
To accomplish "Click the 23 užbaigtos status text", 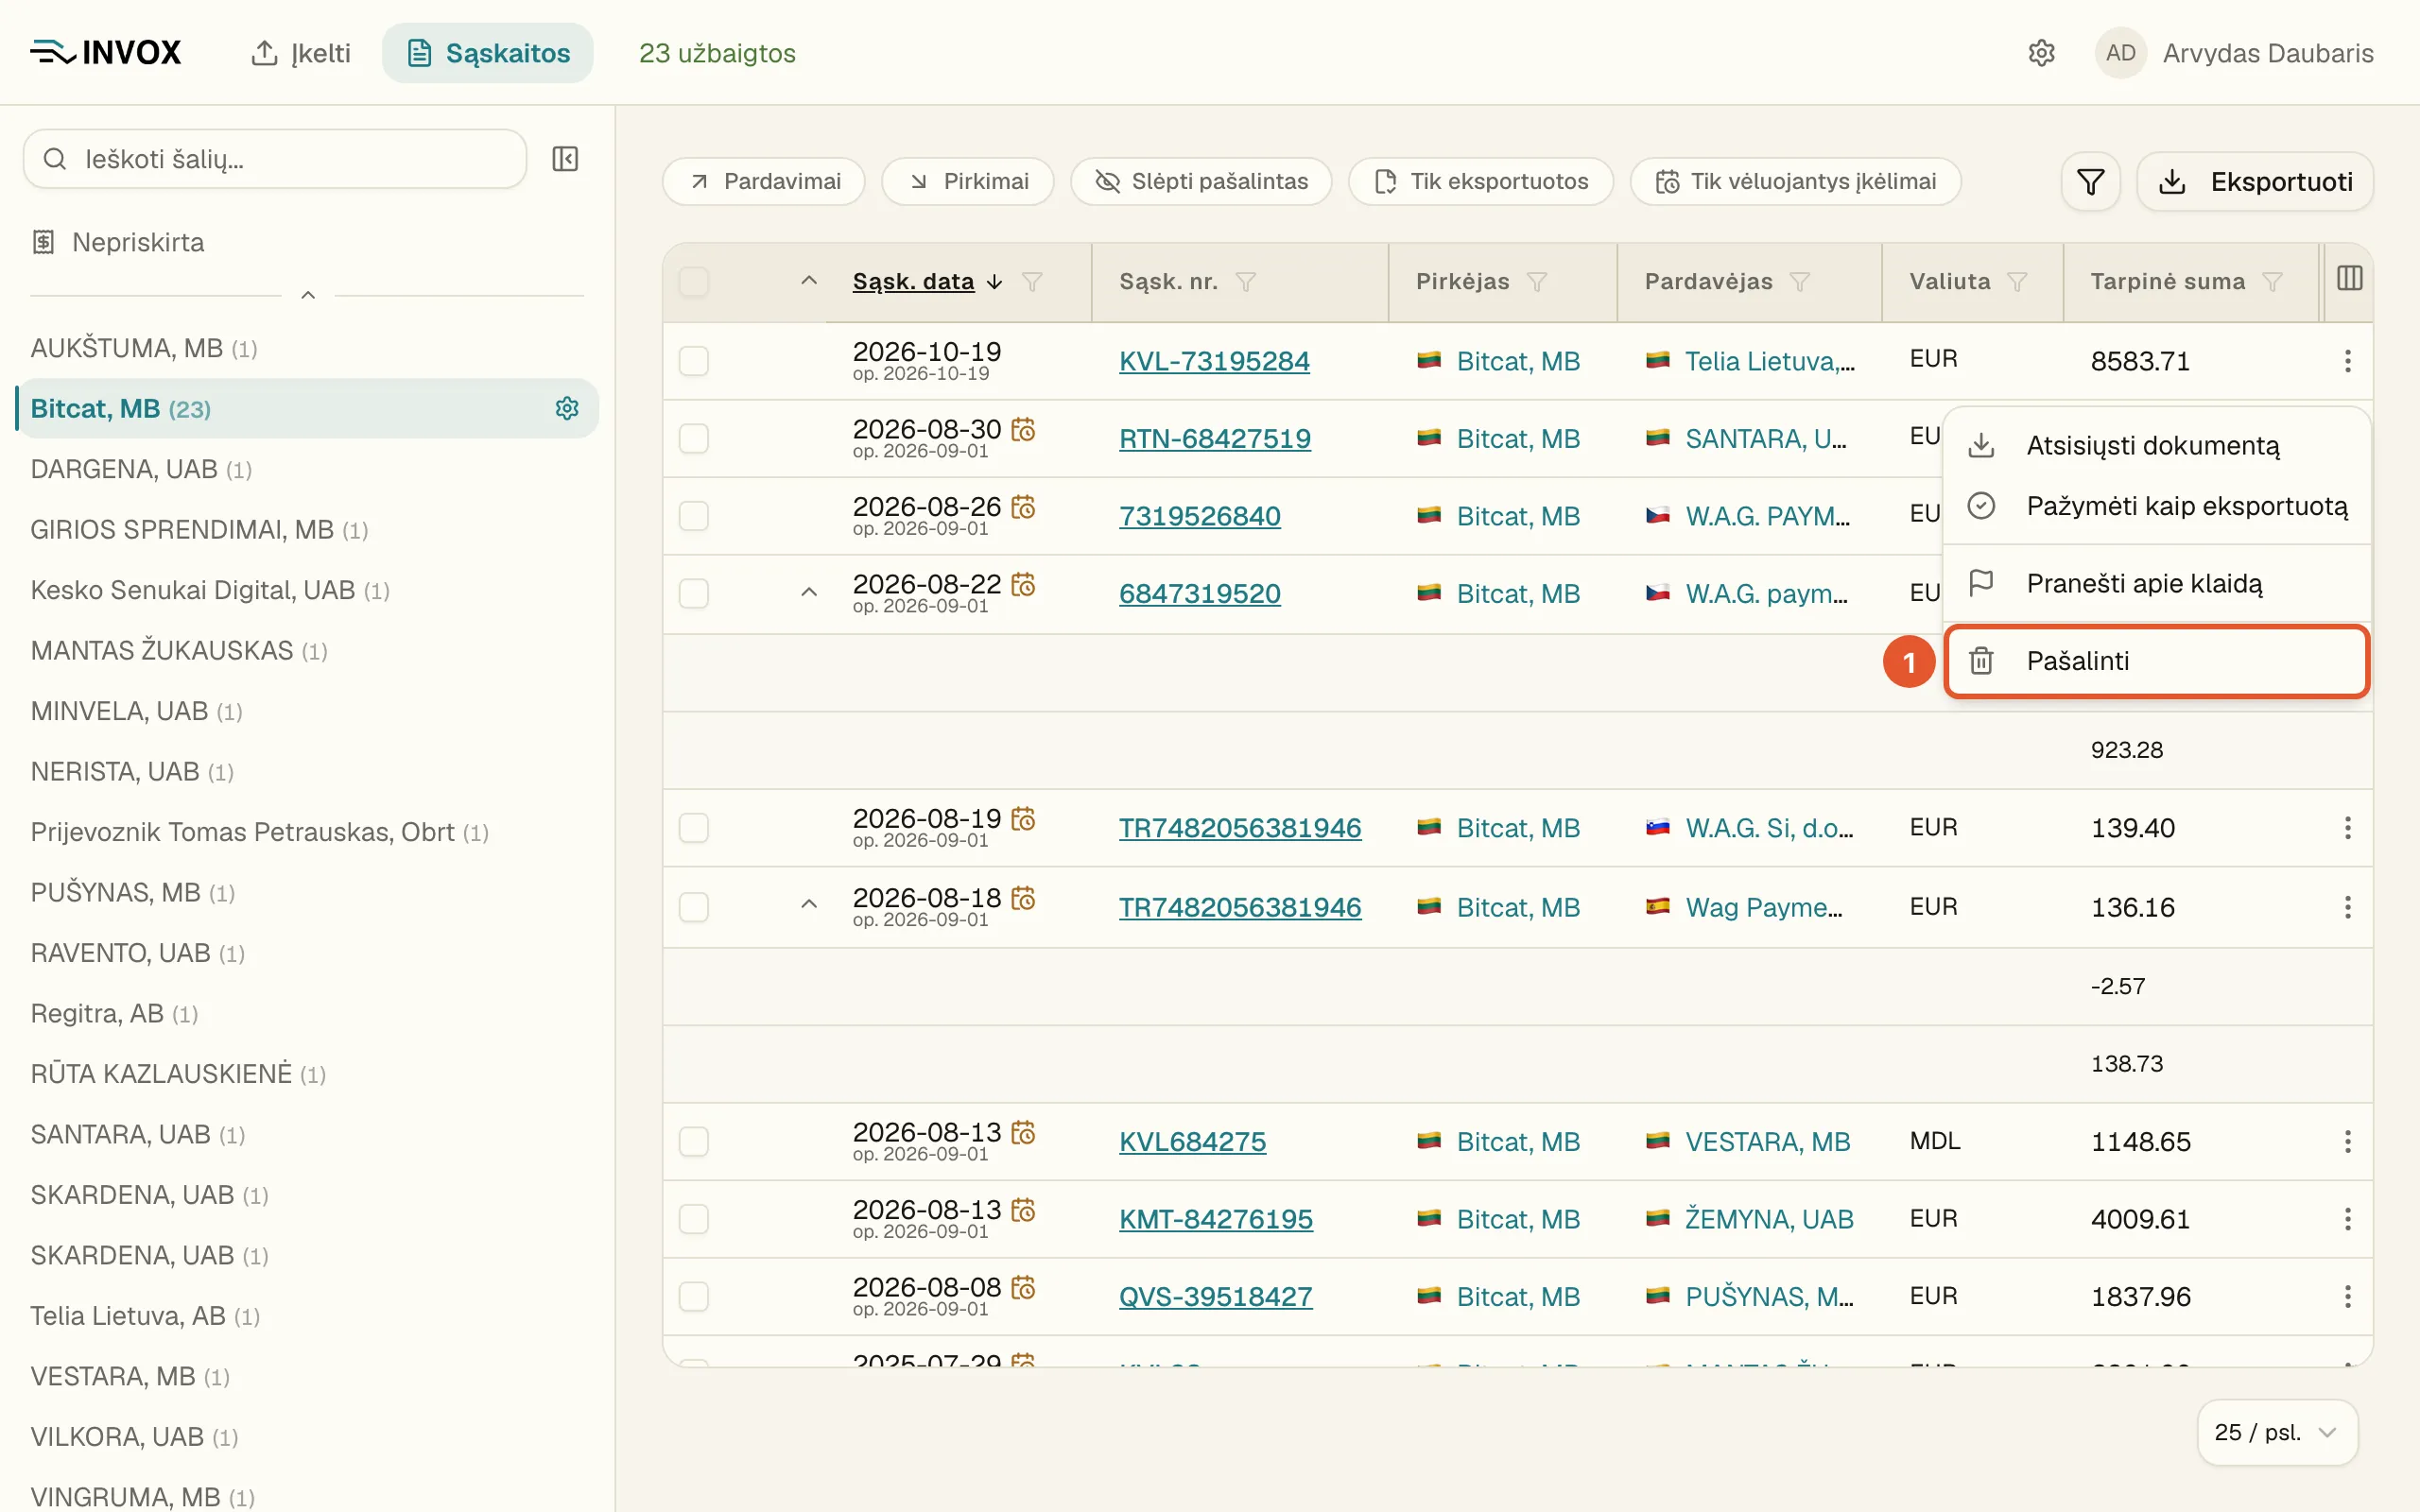I will coord(717,53).
